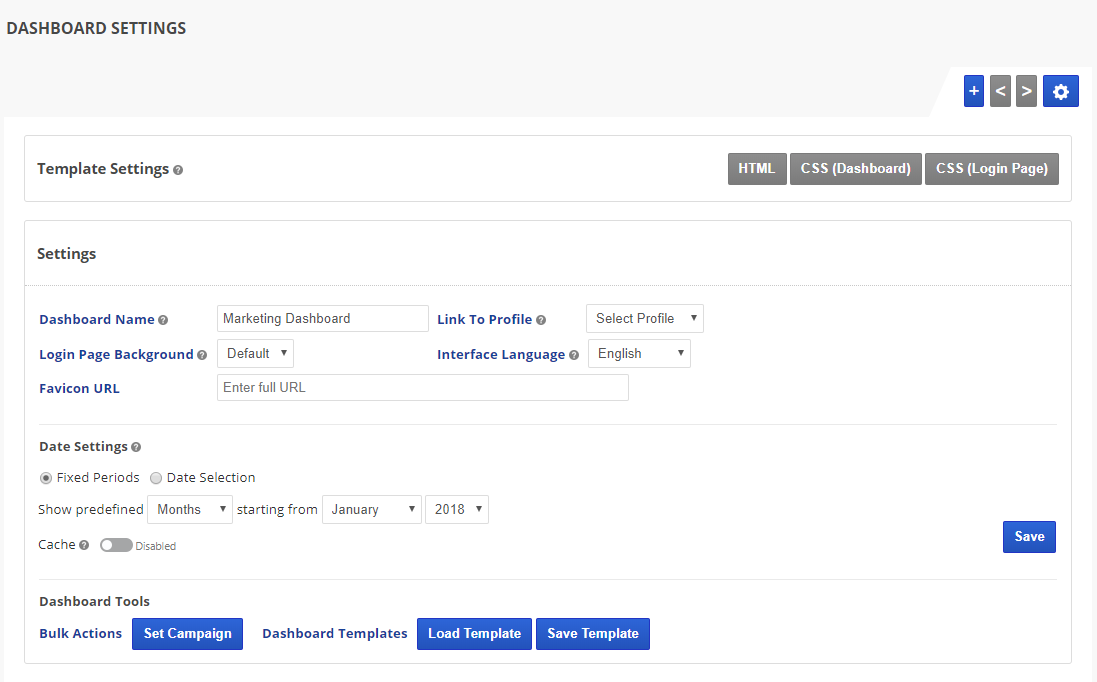Image resolution: width=1097 pixels, height=682 pixels.
Task: Click help icon beside Template Settings
Action: pos(178,170)
